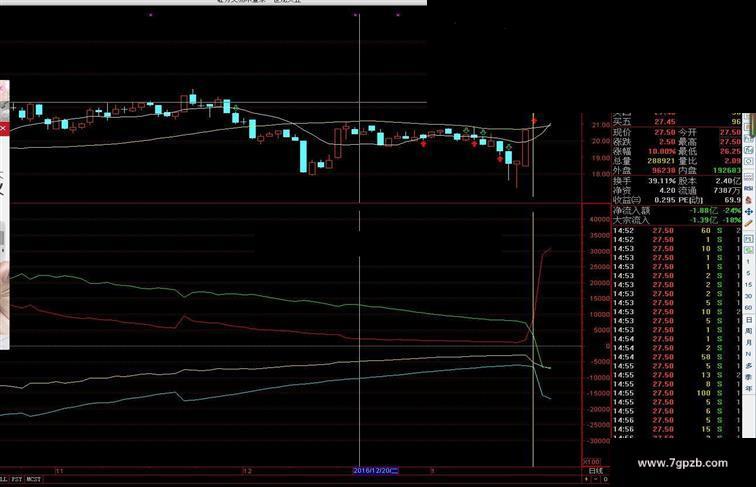
Task: Click the 净流入额 row
Action: (677, 211)
